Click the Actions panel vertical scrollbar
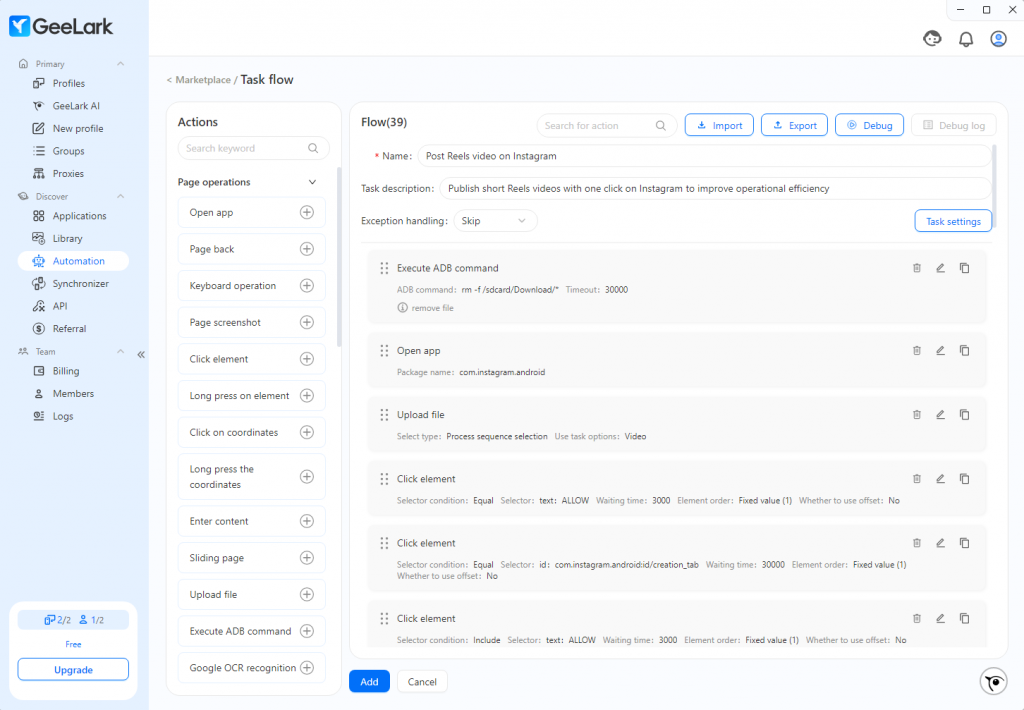 click(339, 257)
